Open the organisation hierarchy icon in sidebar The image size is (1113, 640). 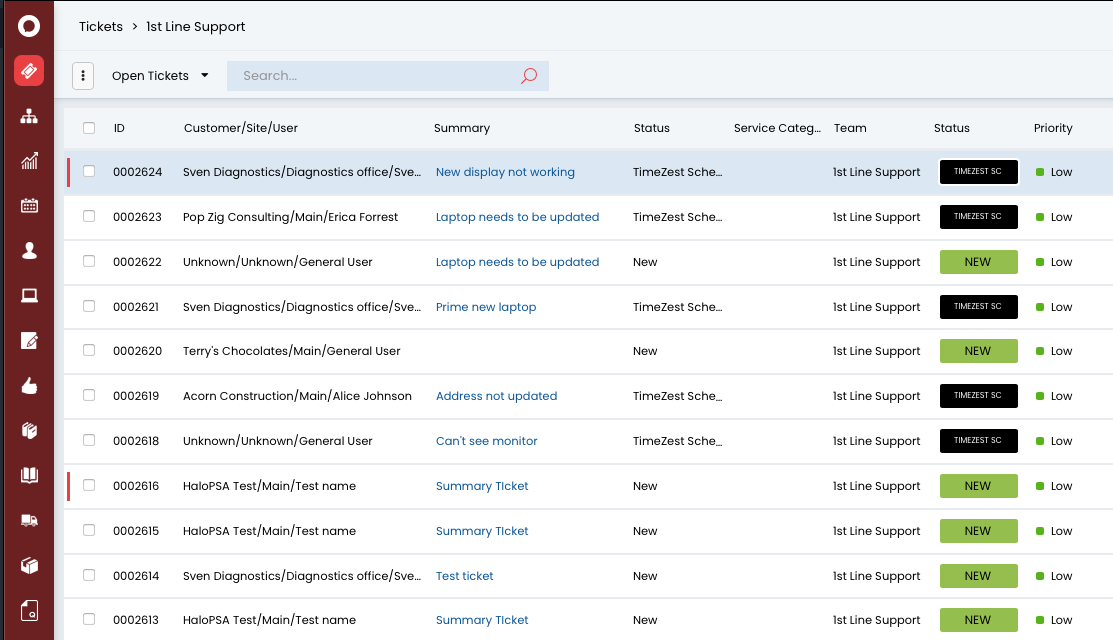[28, 116]
